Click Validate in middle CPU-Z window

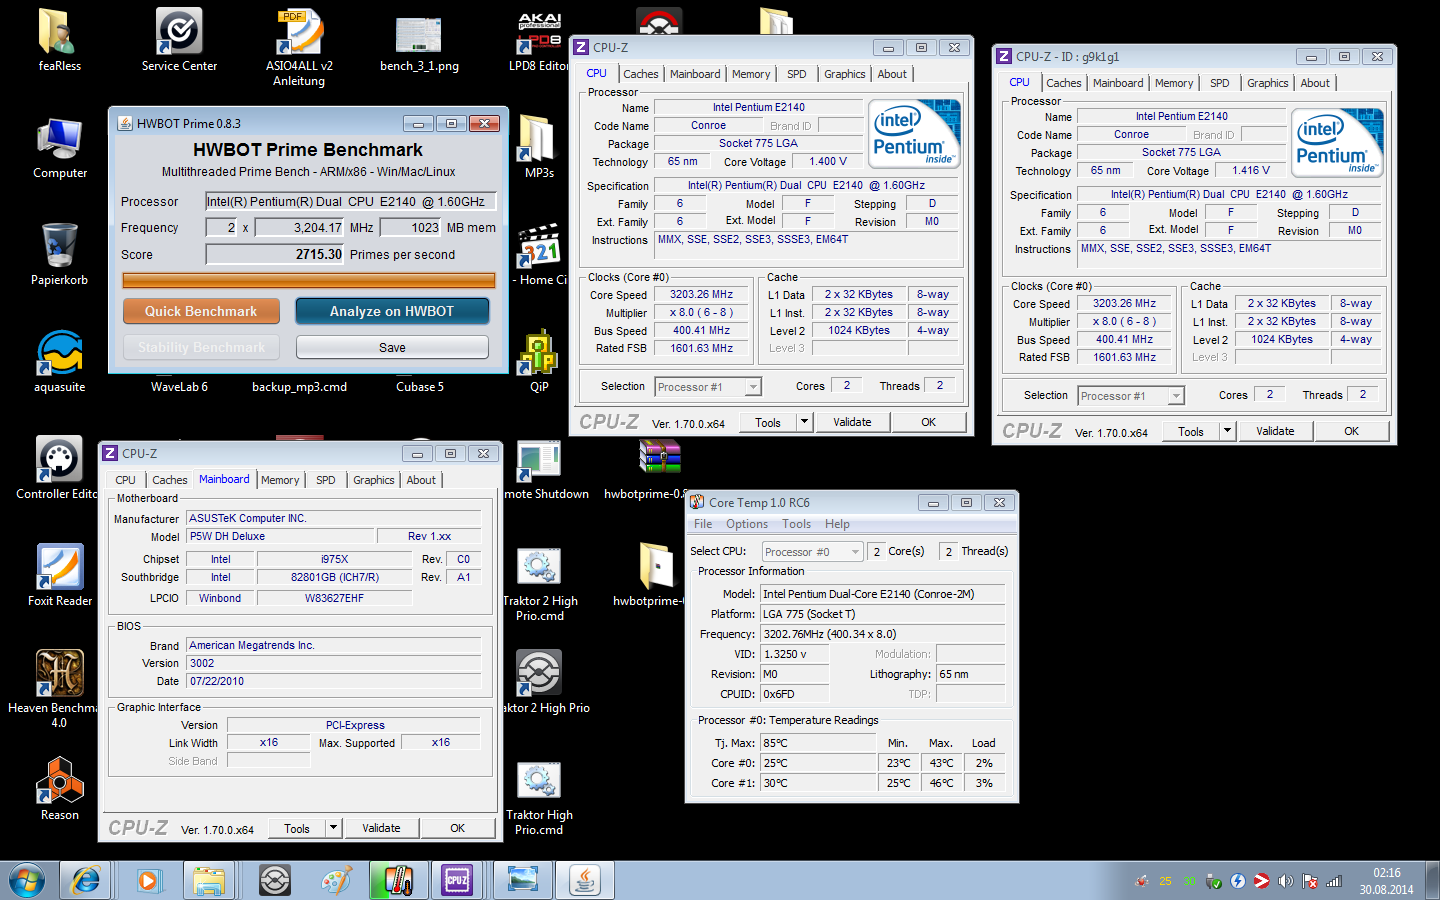coord(852,422)
